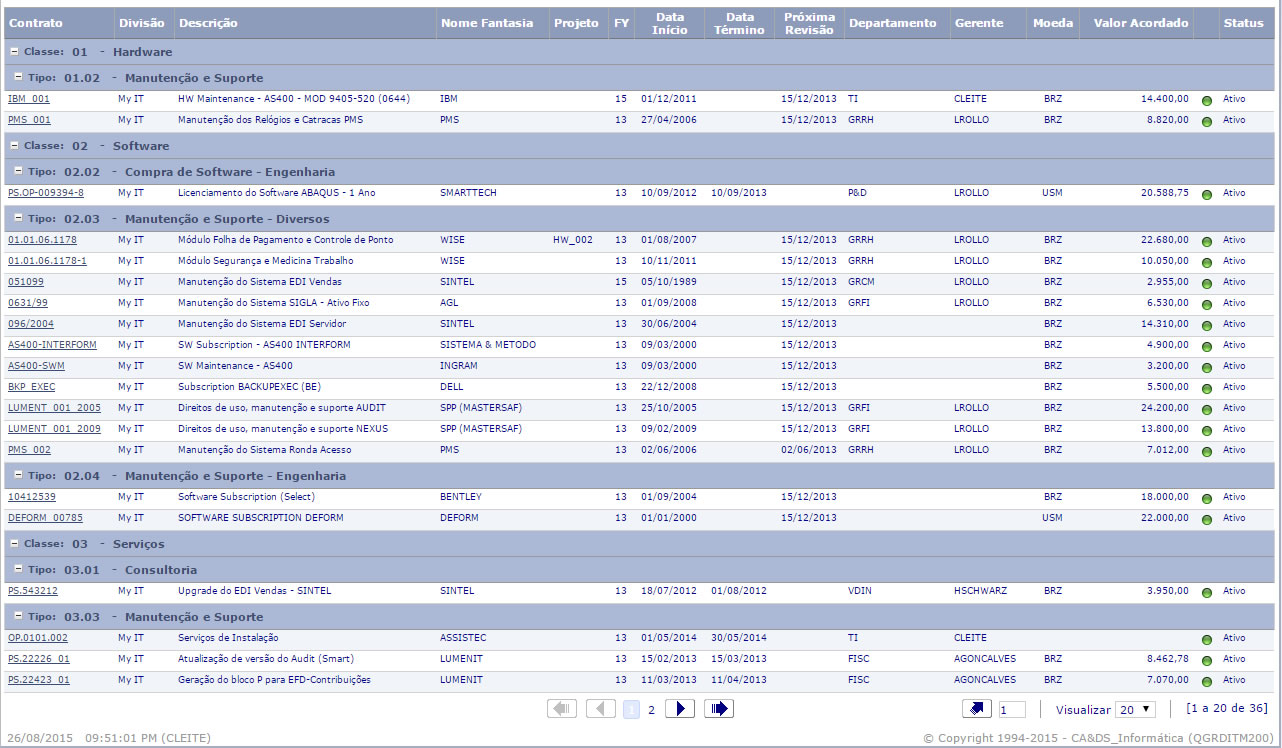Click the go-to-page arrow icon
Viewport: 1282px width, 748px height.
(x=976, y=709)
